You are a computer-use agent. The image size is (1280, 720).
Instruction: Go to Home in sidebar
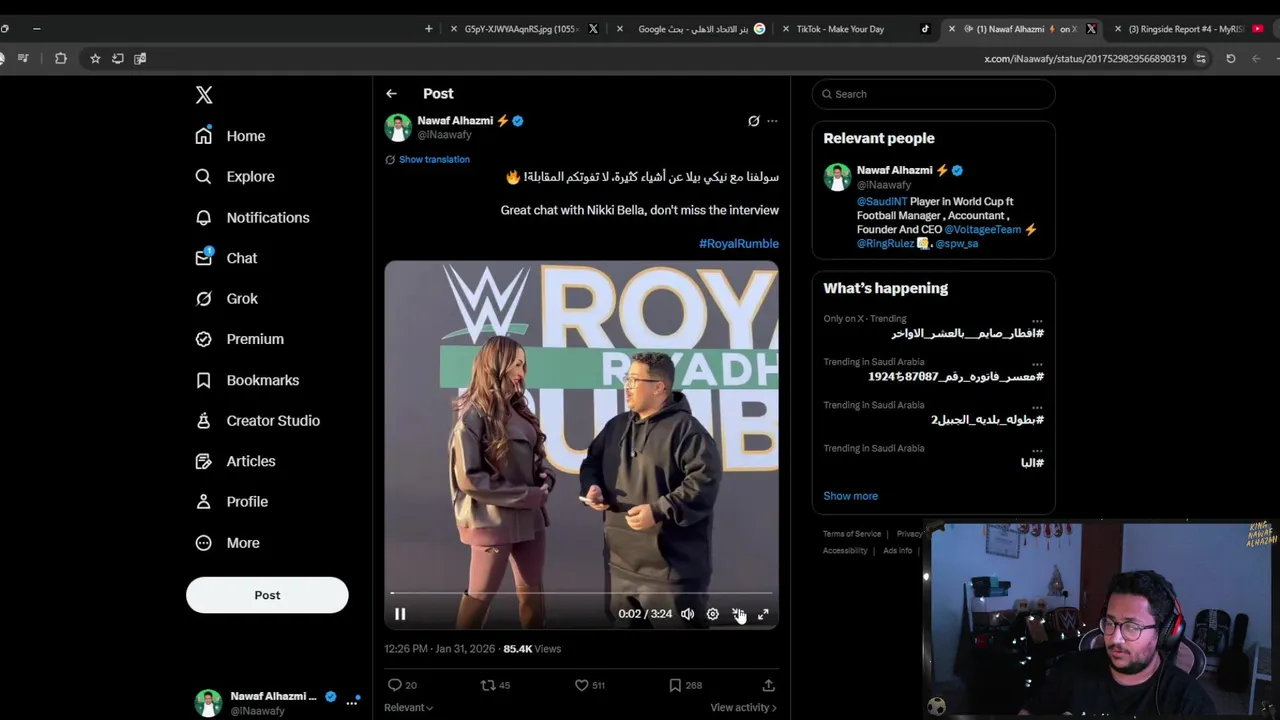(x=231, y=136)
